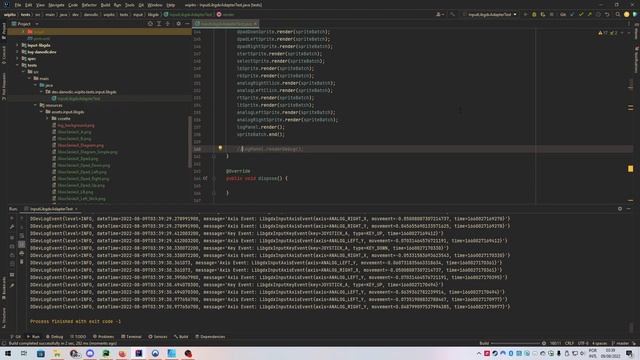Screen dimensions: 640x360
Task: Hide the Project panel with minus icon
Action: tap(187, 24)
